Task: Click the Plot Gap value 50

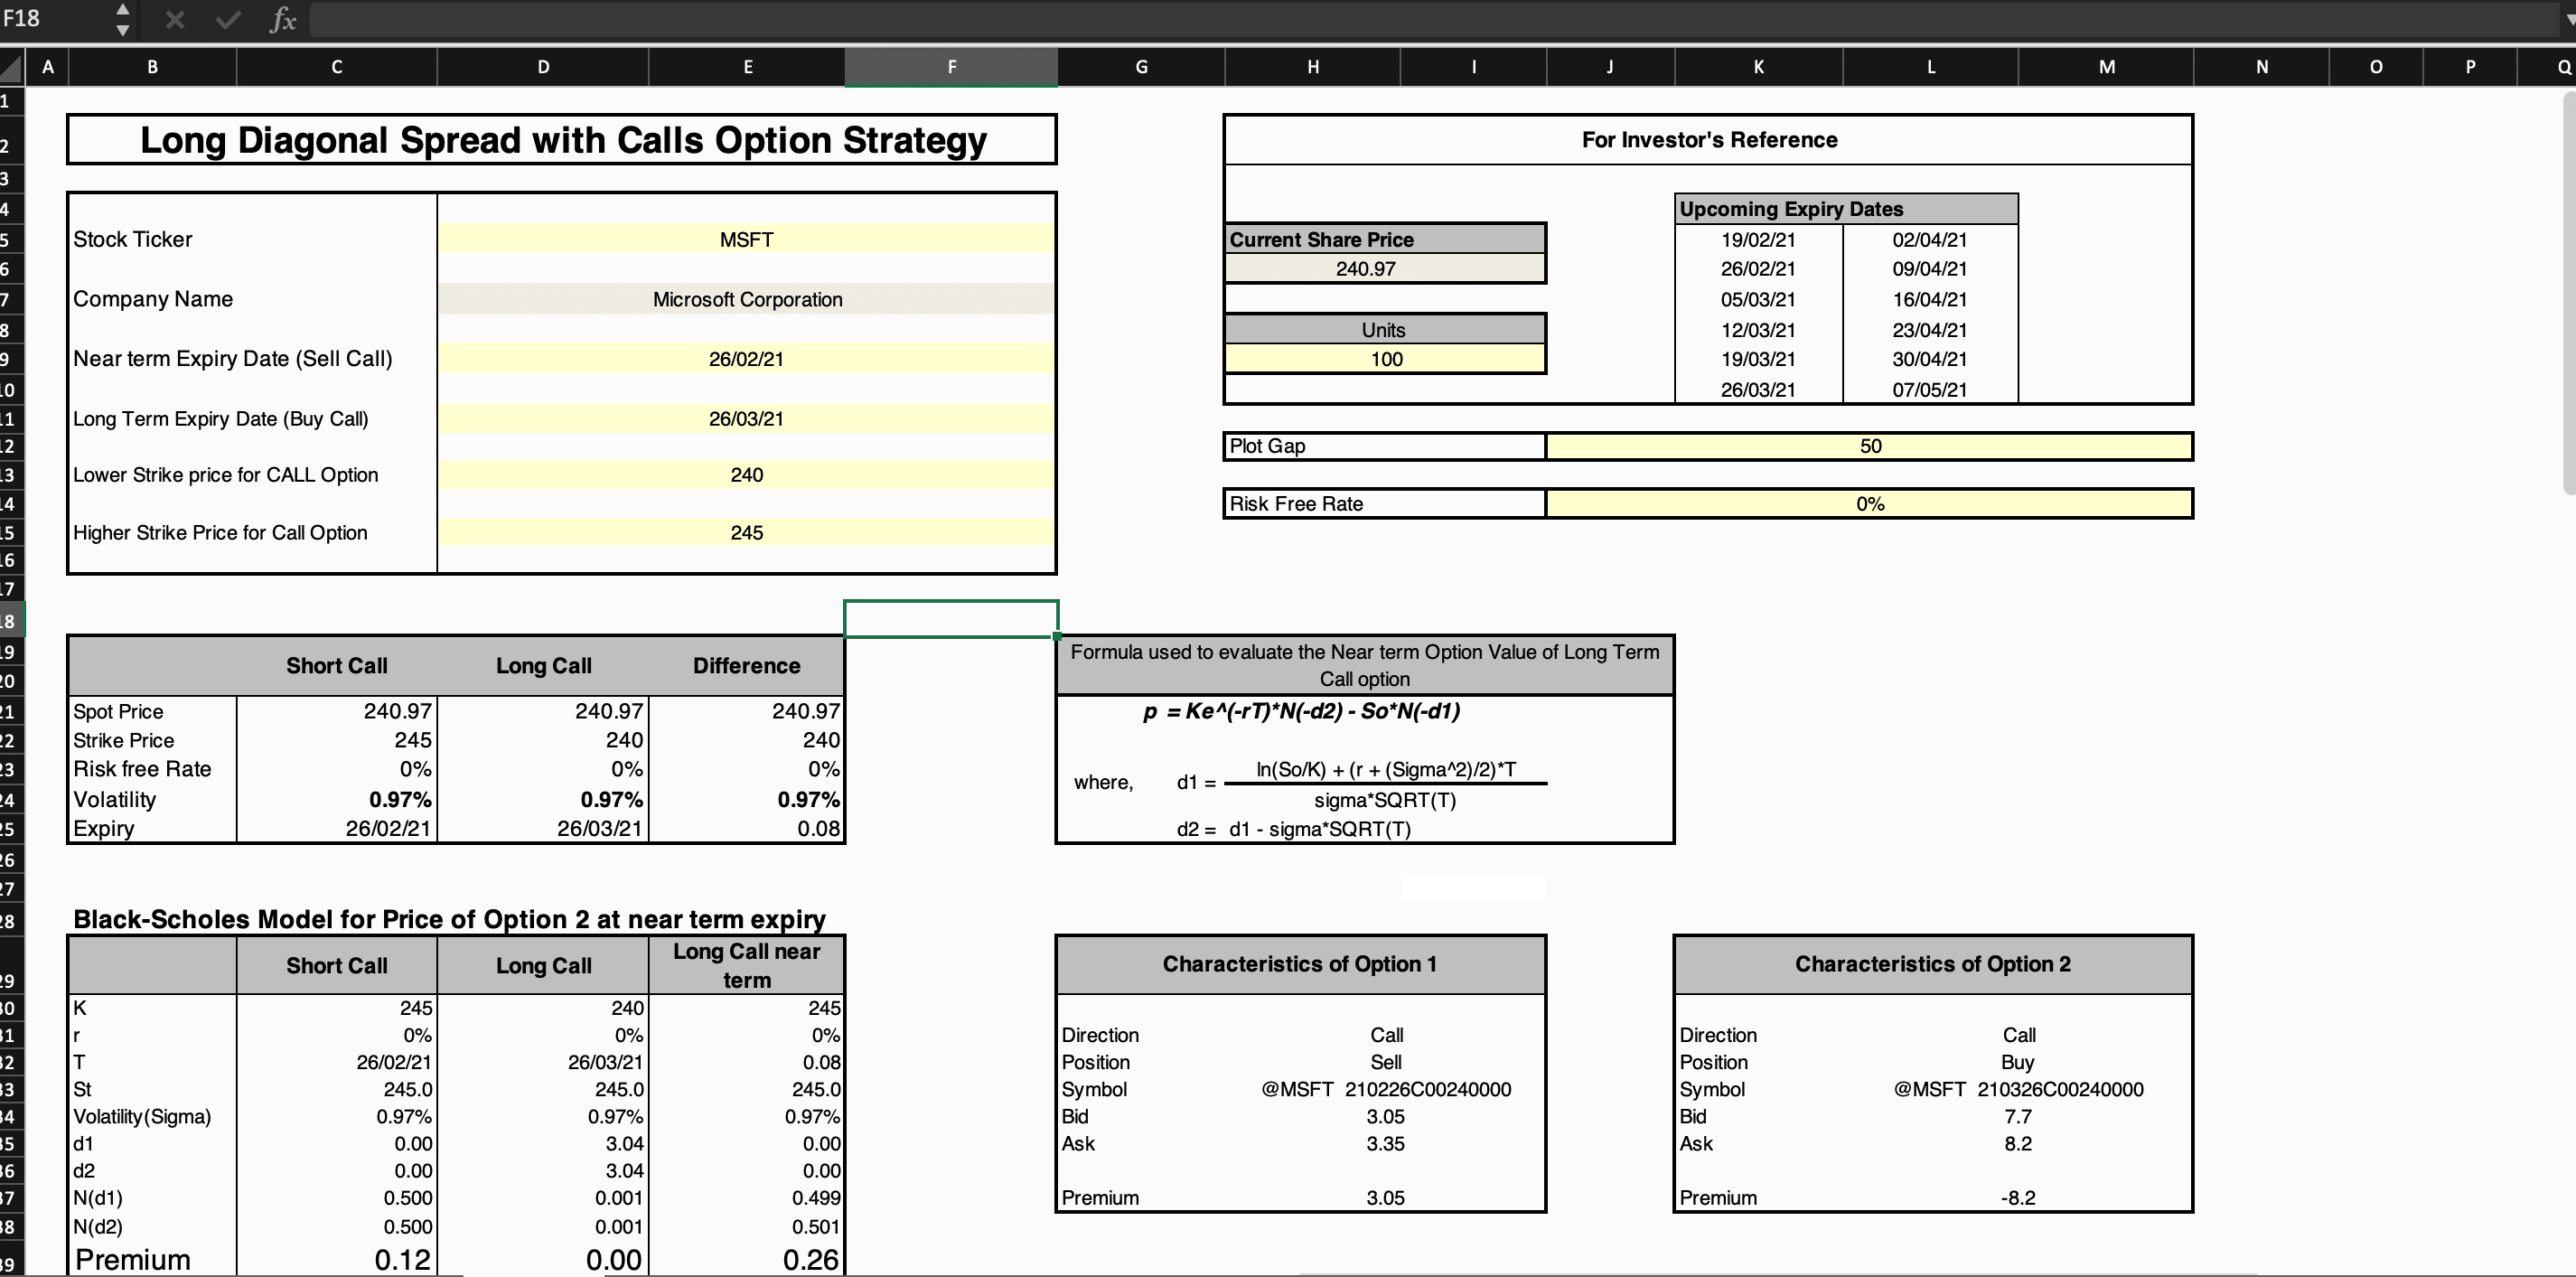Action: [x=1869, y=446]
